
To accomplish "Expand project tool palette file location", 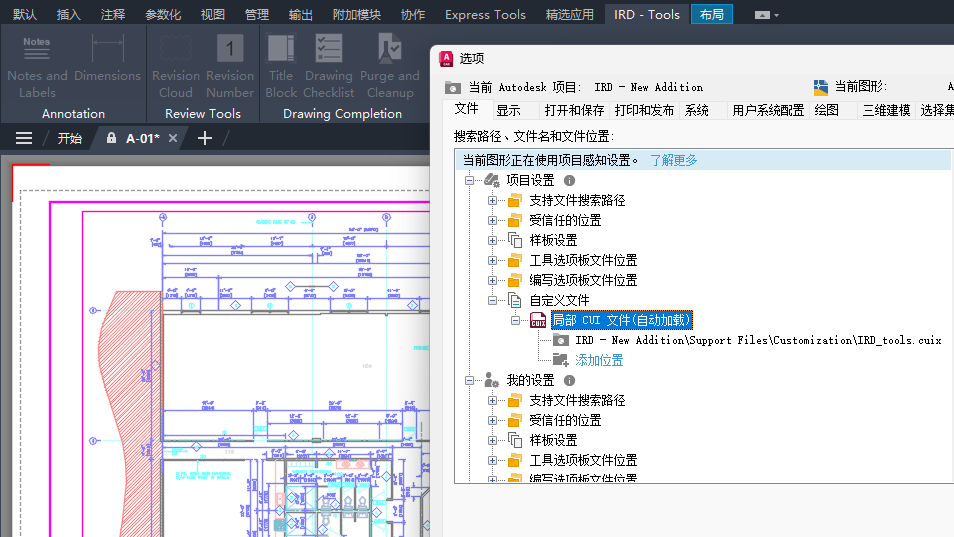I will pos(492,260).
